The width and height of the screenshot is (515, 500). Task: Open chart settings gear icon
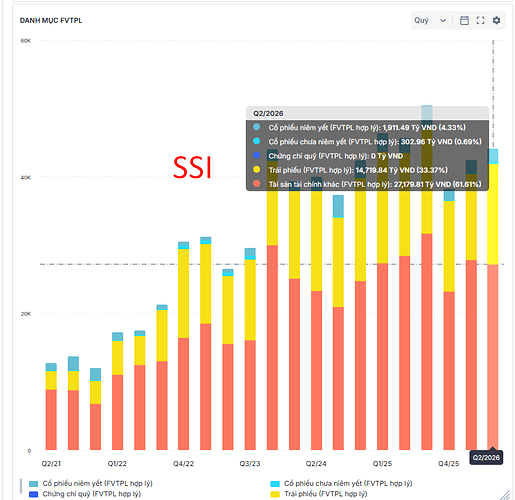click(496, 21)
